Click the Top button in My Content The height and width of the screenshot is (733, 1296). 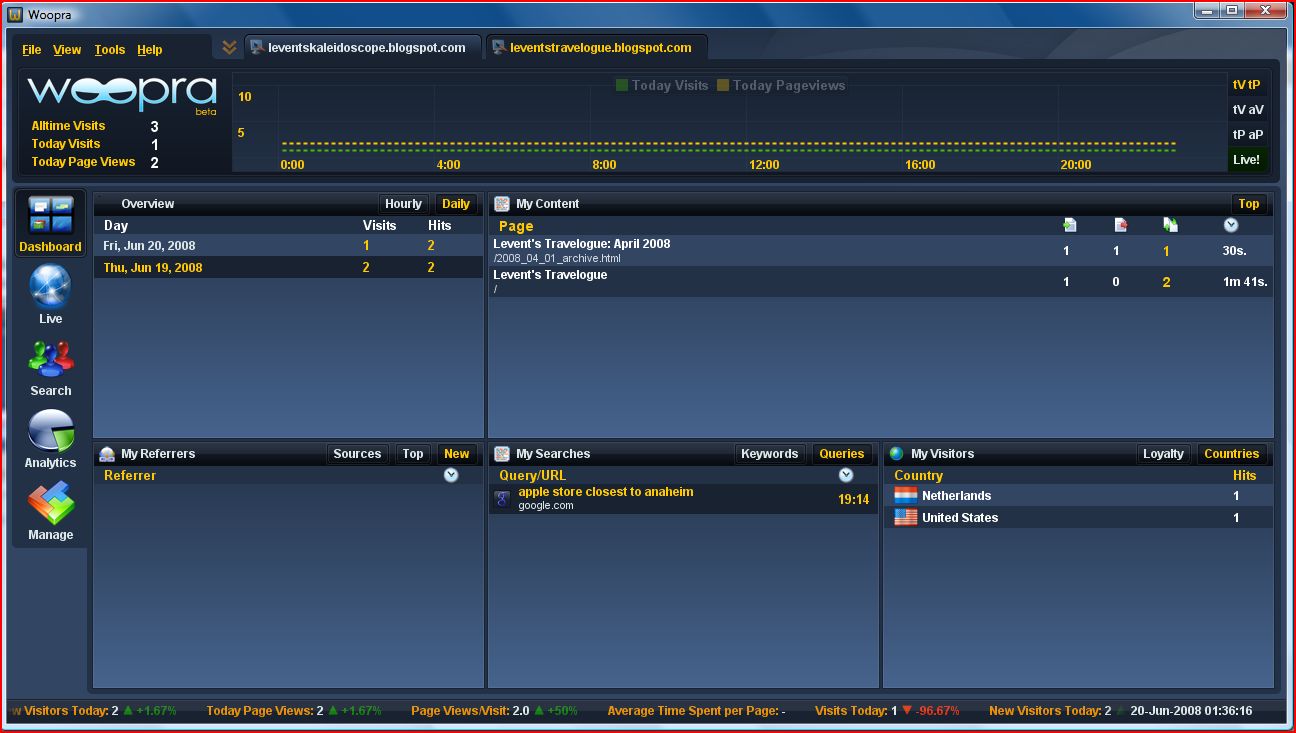tap(1249, 203)
